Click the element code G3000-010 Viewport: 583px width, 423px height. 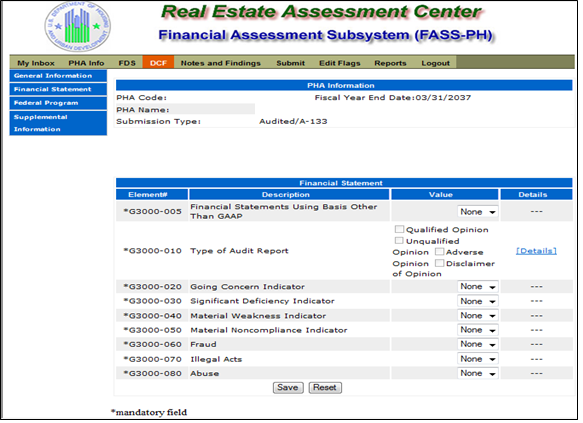point(152,251)
